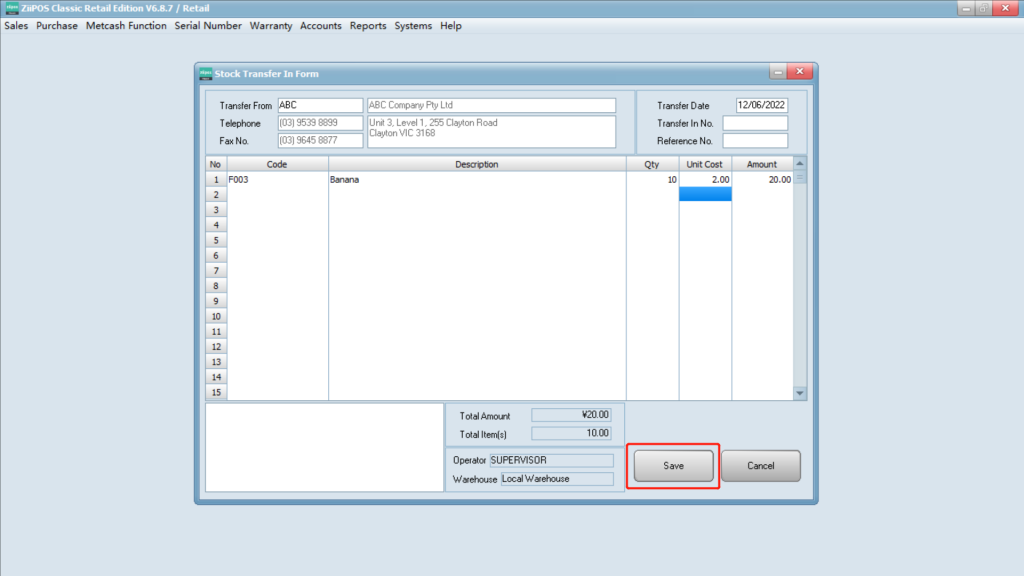This screenshot has width=1024, height=576.
Task: Click the Transfer Date field
Action: (x=762, y=105)
